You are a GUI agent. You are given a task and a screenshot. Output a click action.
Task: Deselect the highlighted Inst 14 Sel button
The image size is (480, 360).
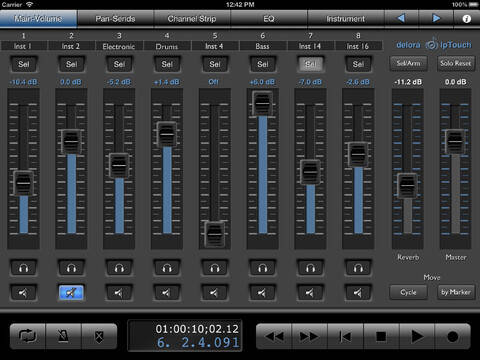tap(310, 64)
